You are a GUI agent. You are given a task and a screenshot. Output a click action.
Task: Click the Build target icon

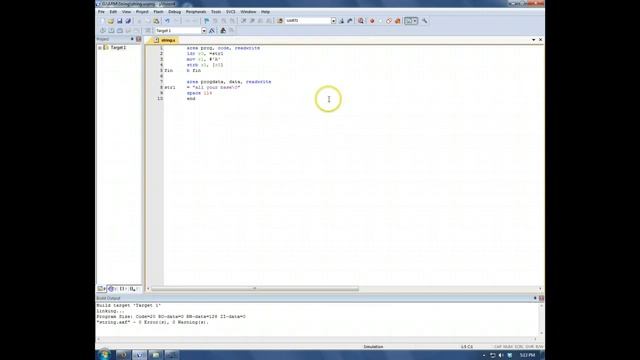(x=111, y=31)
